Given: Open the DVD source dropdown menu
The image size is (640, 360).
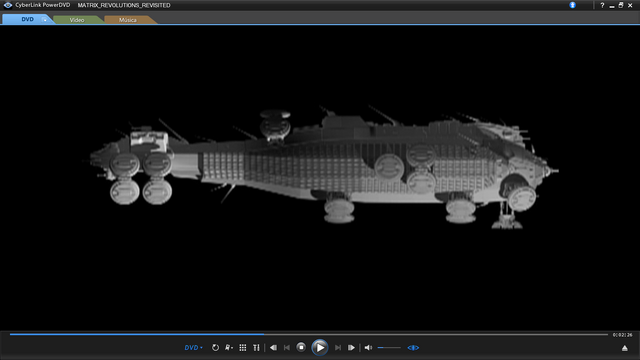Looking at the screenshot, I should pos(193,348).
